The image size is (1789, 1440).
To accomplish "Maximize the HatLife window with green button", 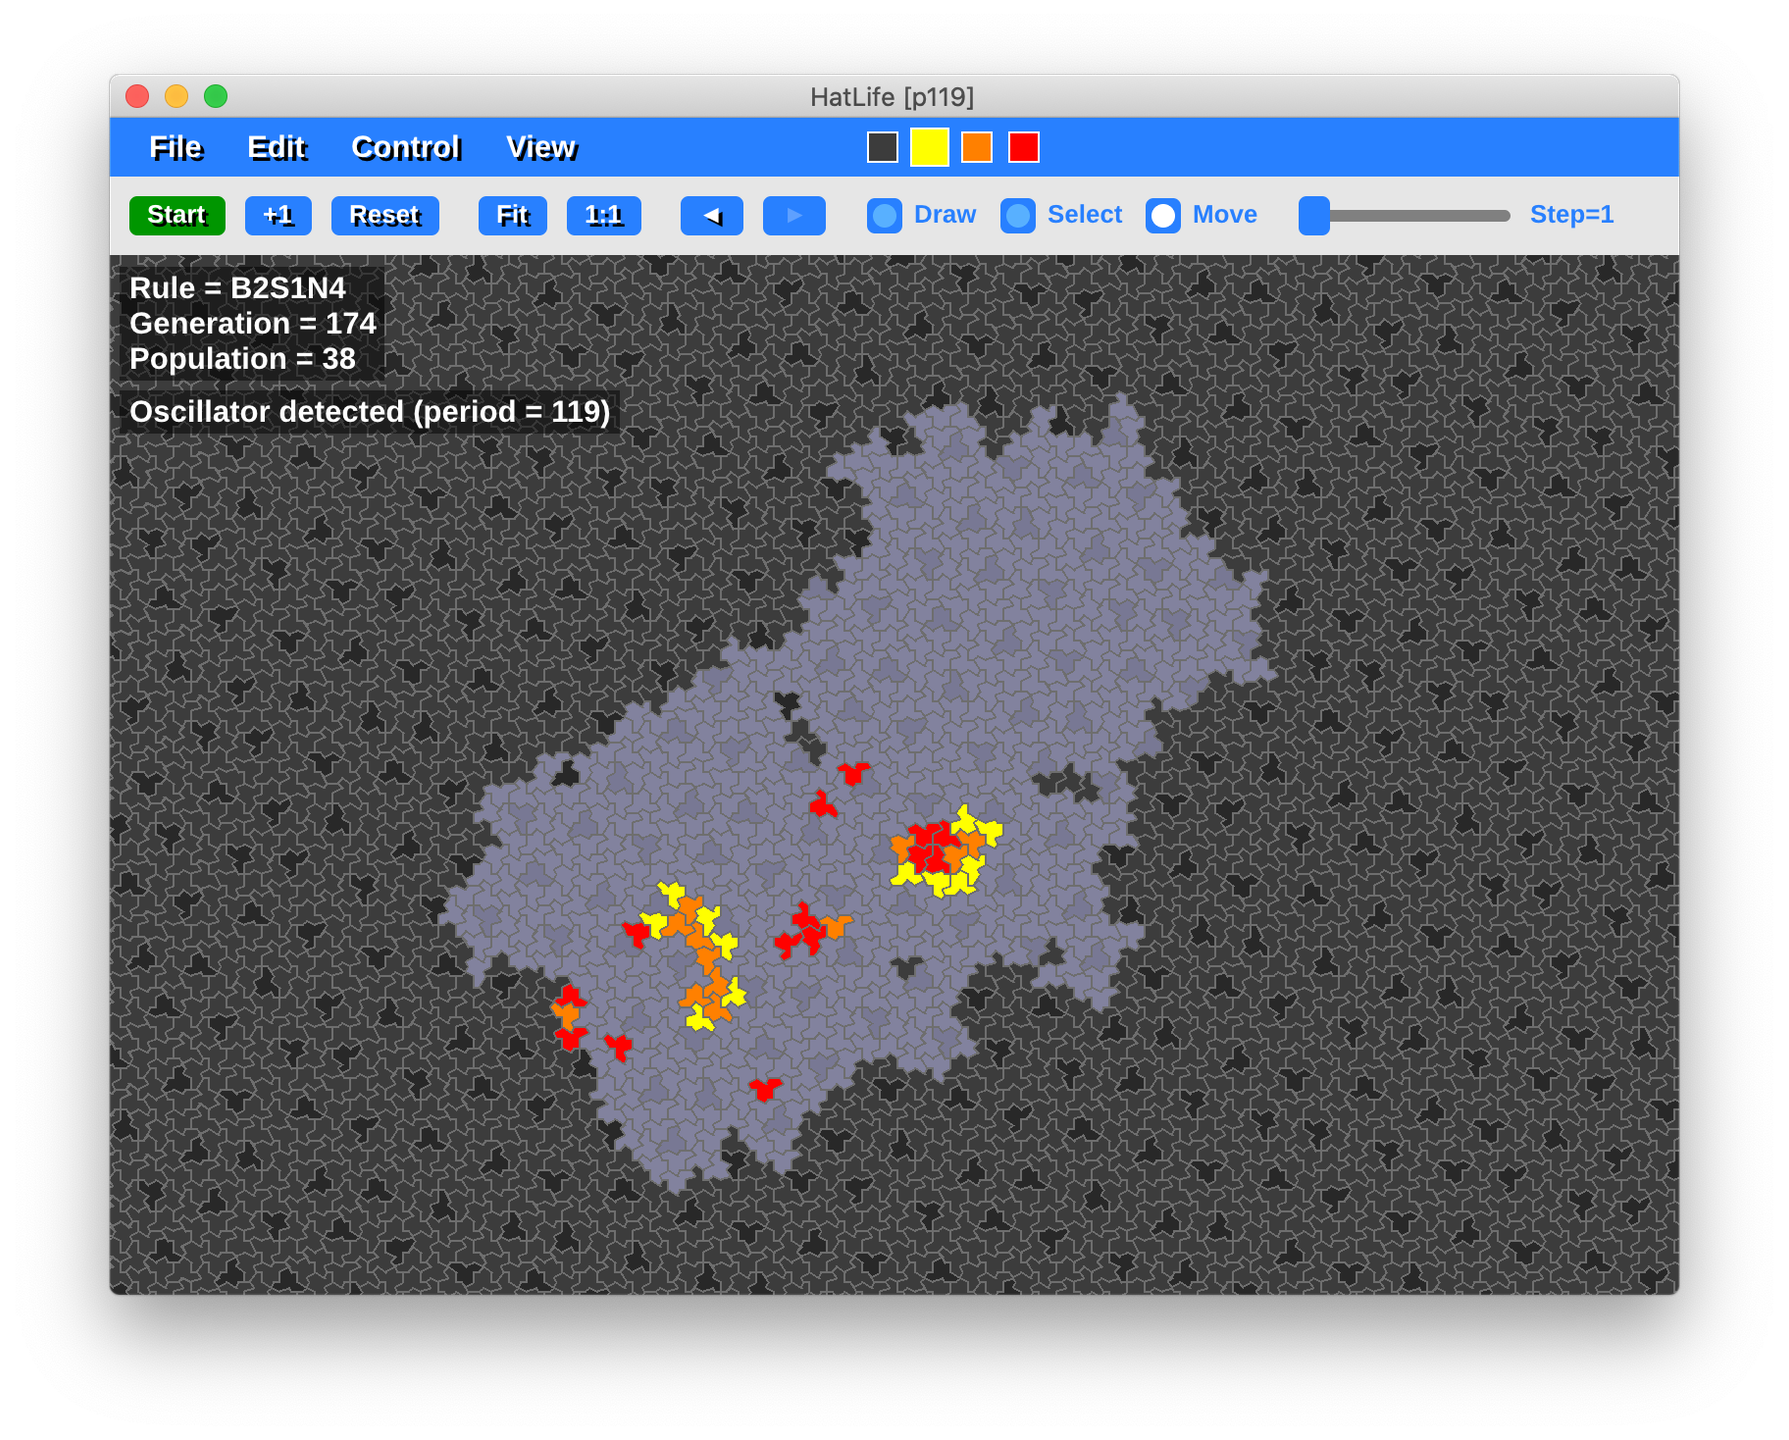I will tap(216, 96).
